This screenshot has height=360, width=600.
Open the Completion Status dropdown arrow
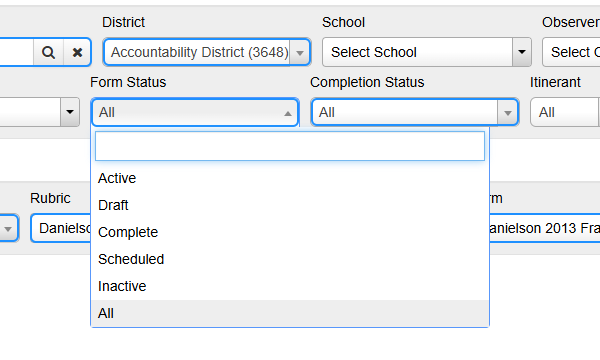[x=507, y=113]
